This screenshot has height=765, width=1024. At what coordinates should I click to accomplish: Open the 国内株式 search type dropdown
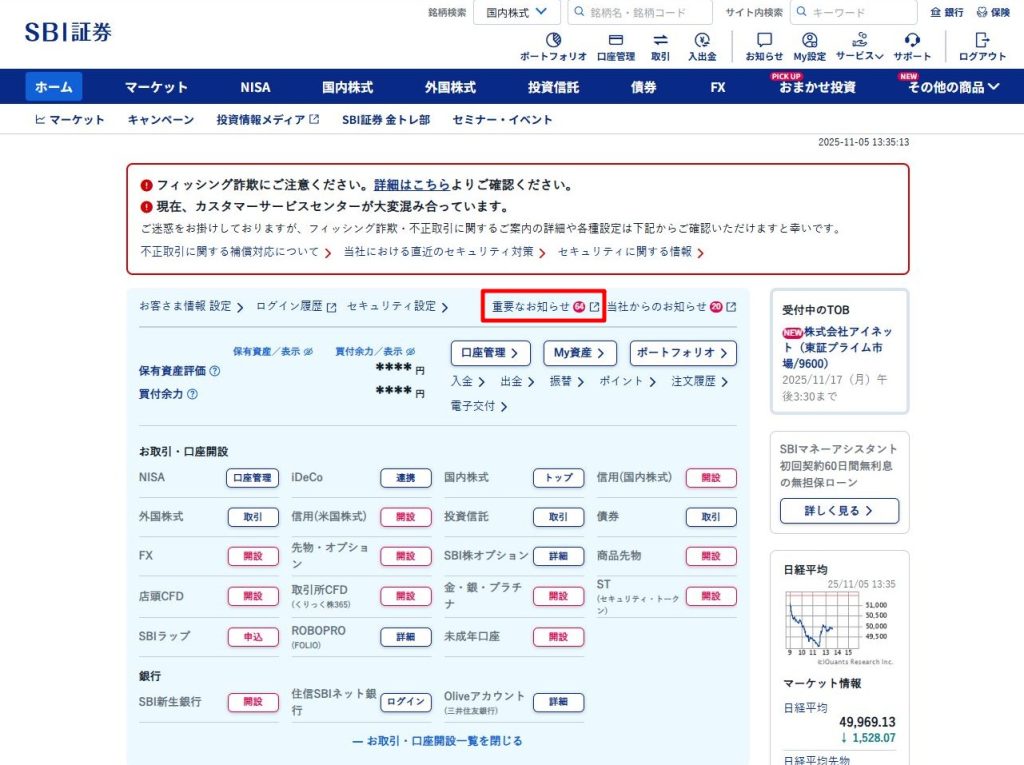[x=517, y=12]
